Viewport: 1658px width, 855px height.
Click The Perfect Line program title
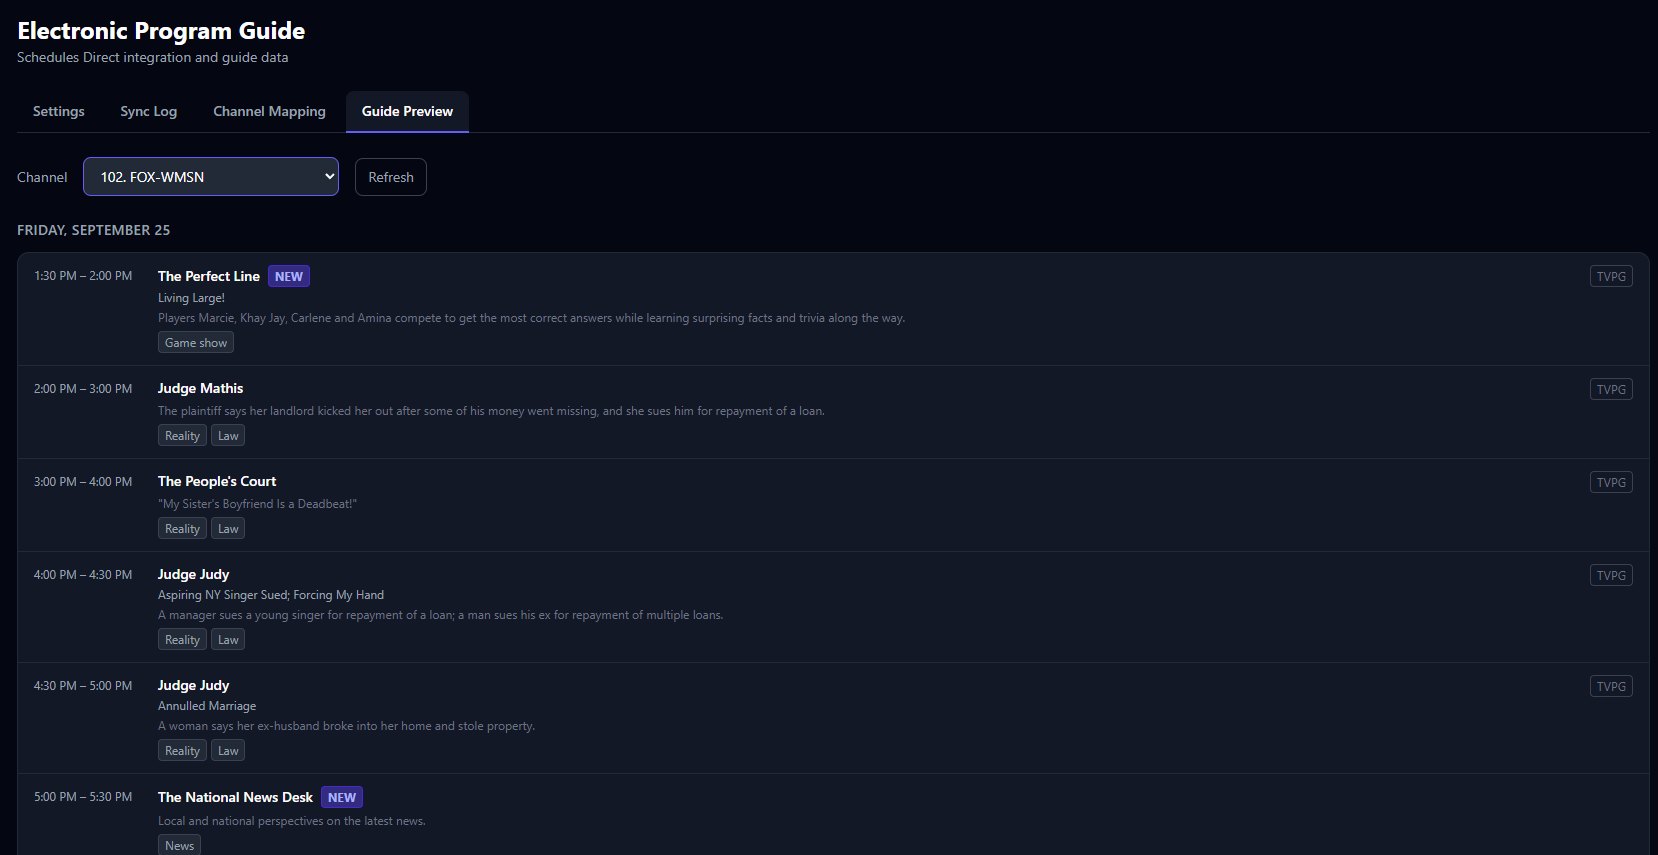209,276
